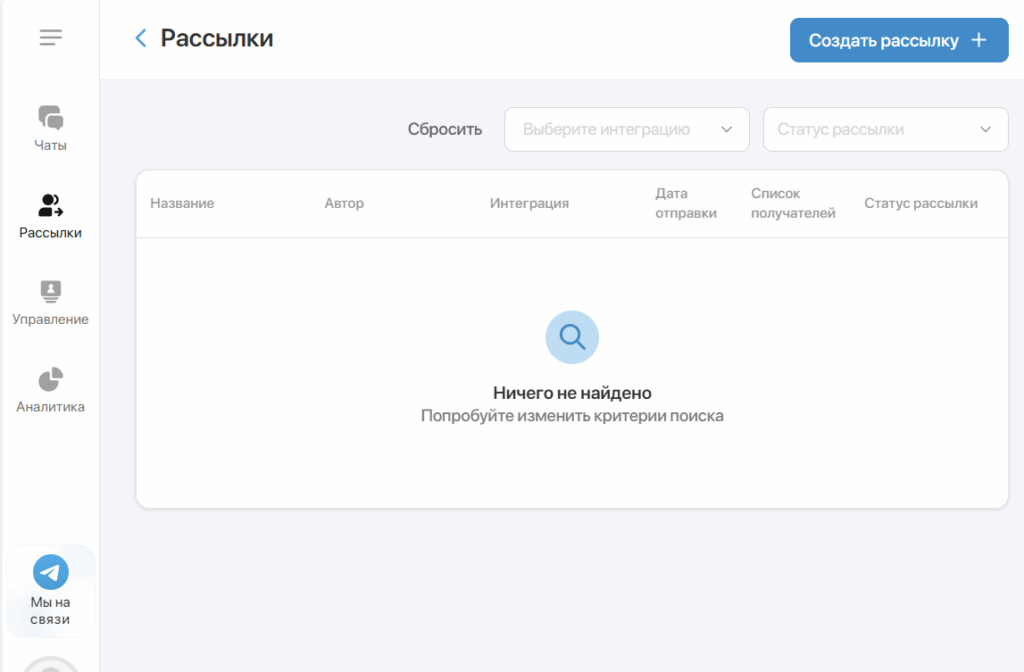
Task: Click the Создать рассылку button
Action: point(899,40)
